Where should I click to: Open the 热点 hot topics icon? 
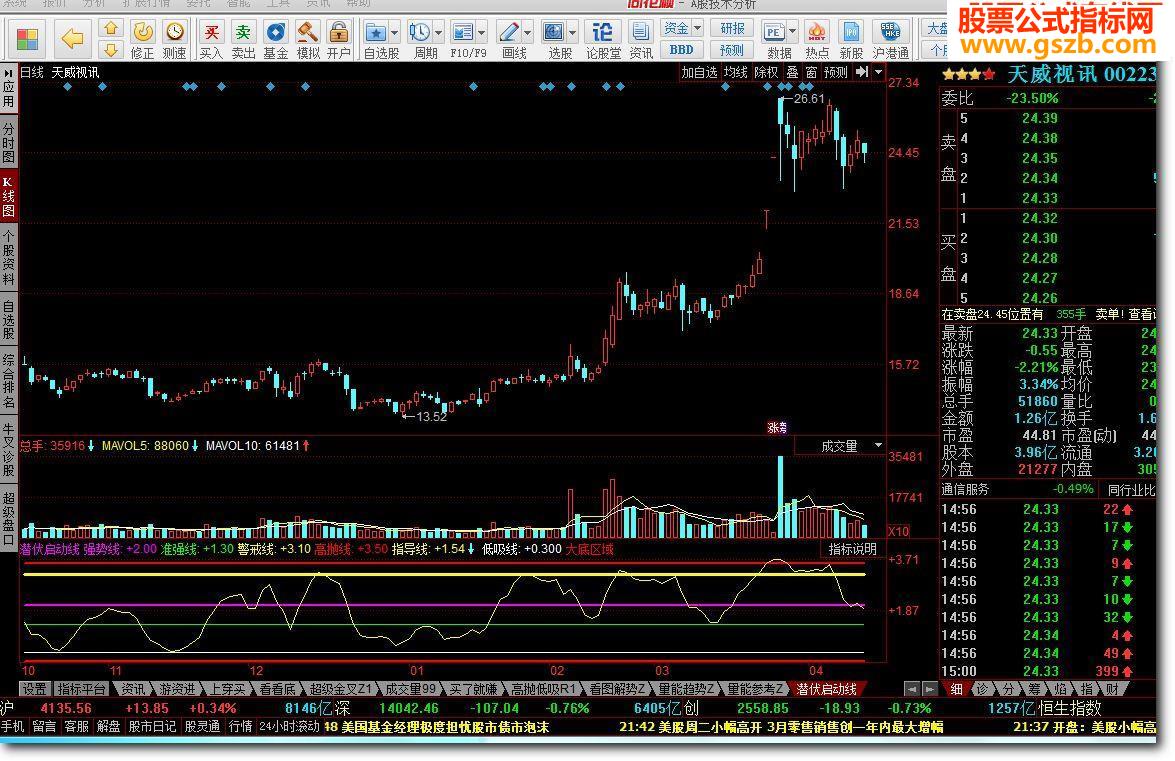click(817, 40)
